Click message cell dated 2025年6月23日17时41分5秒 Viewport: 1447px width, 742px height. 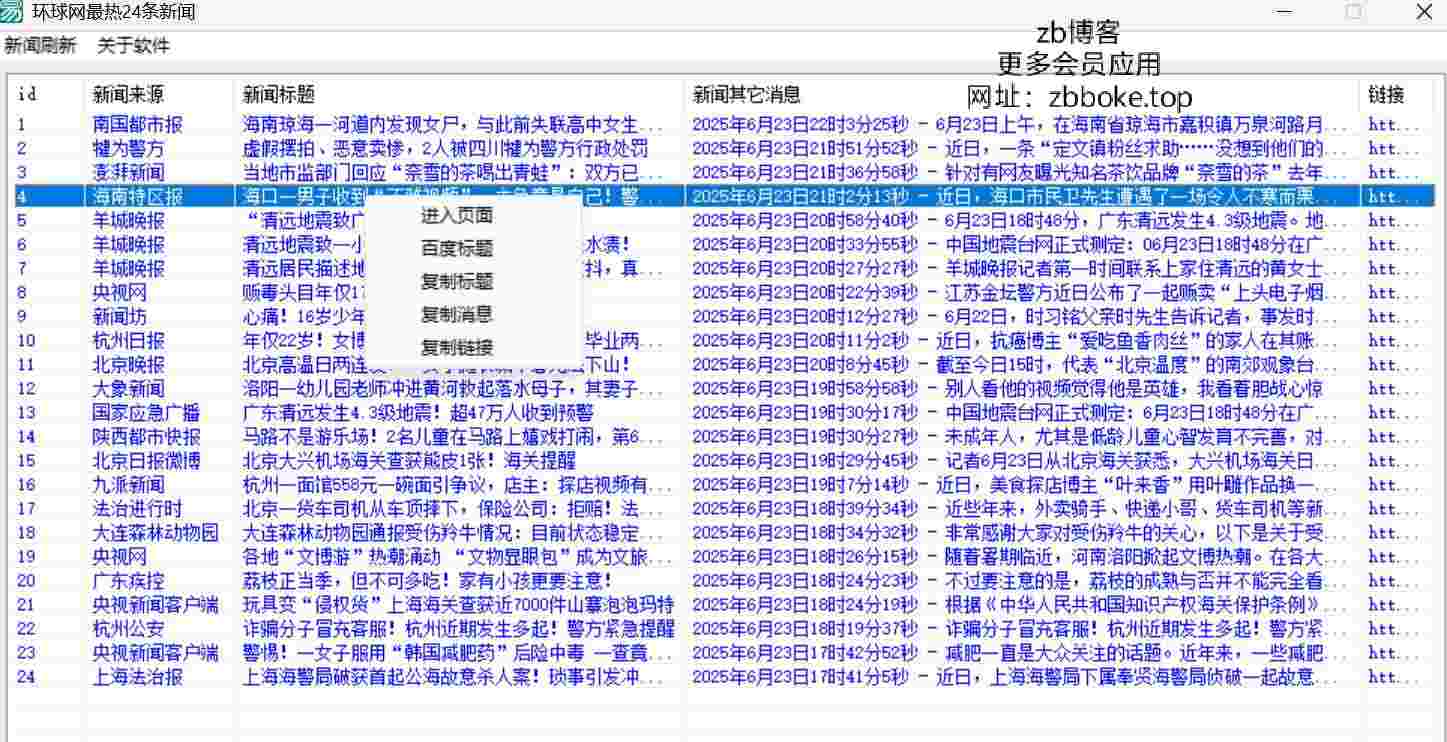click(x=1017, y=677)
